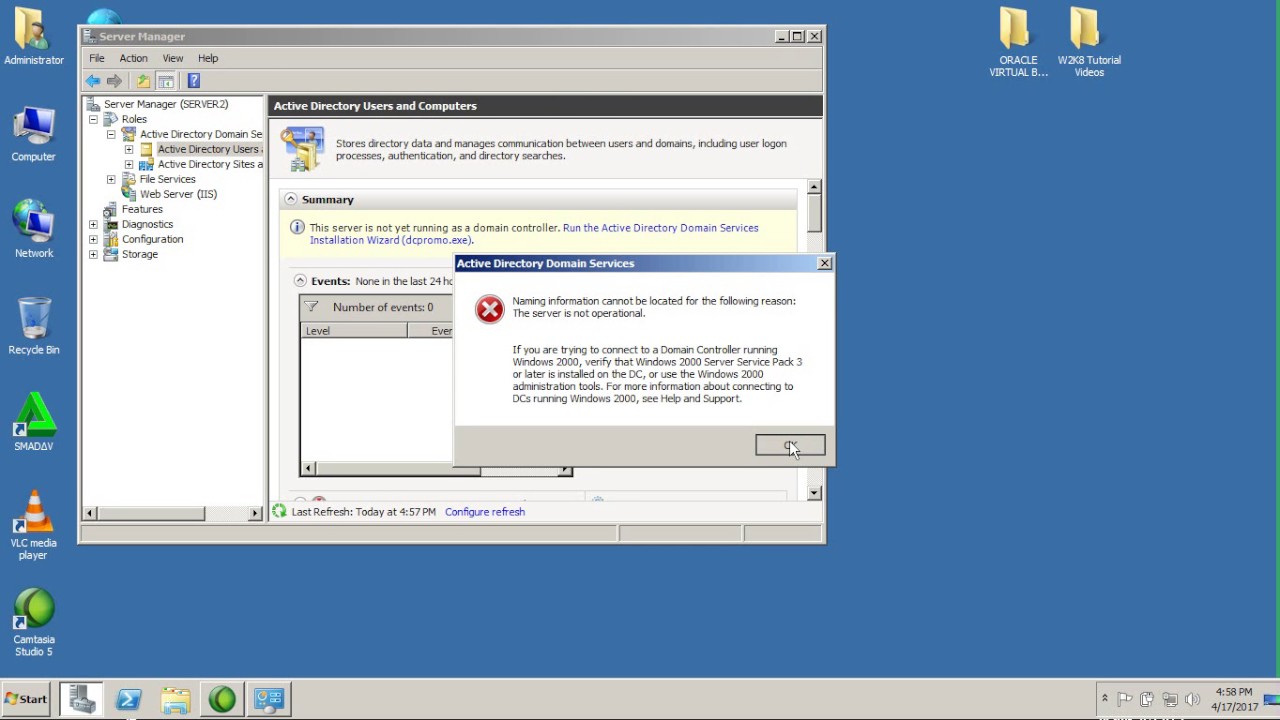Toggle the show/hide console tree icon
1280x720 pixels.
point(166,81)
